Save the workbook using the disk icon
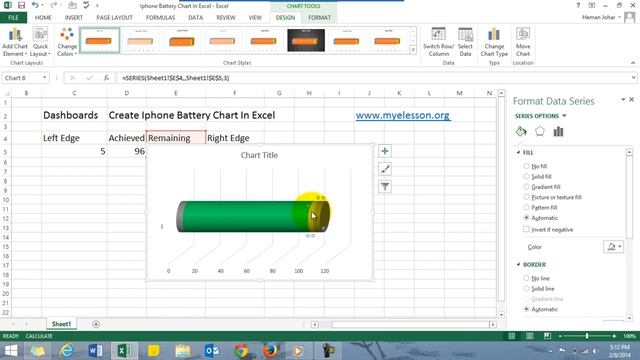 [x=21, y=6]
